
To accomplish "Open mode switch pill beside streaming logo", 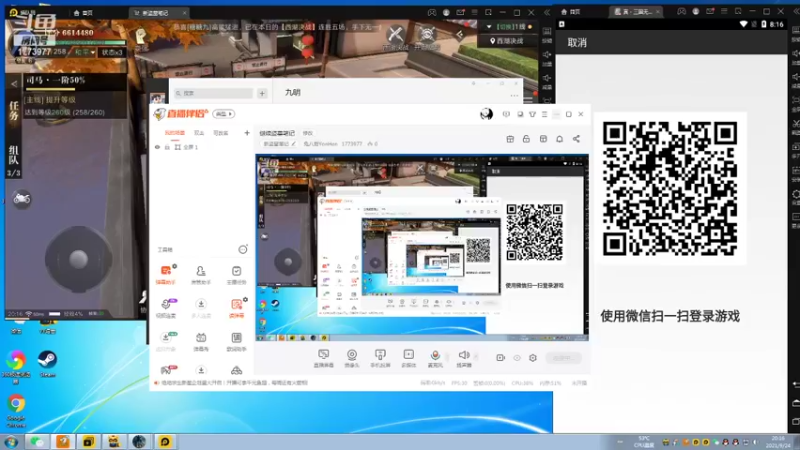I will pos(223,114).
